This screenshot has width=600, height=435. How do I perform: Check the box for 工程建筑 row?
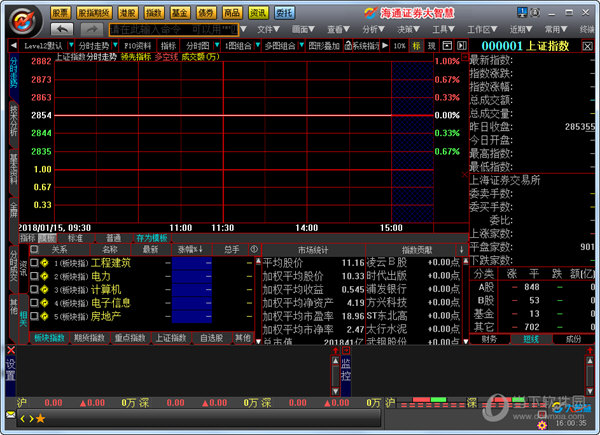coord(34,262)
